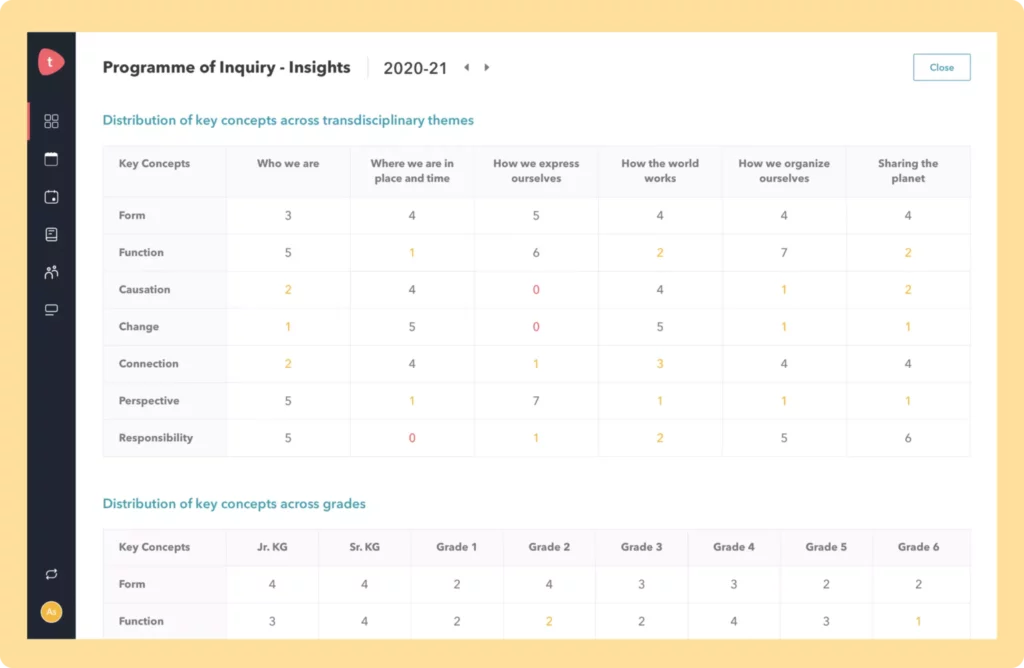Open the yellow user avatar
Screen dimensions: 1024x668
click(x=52, y=612)
